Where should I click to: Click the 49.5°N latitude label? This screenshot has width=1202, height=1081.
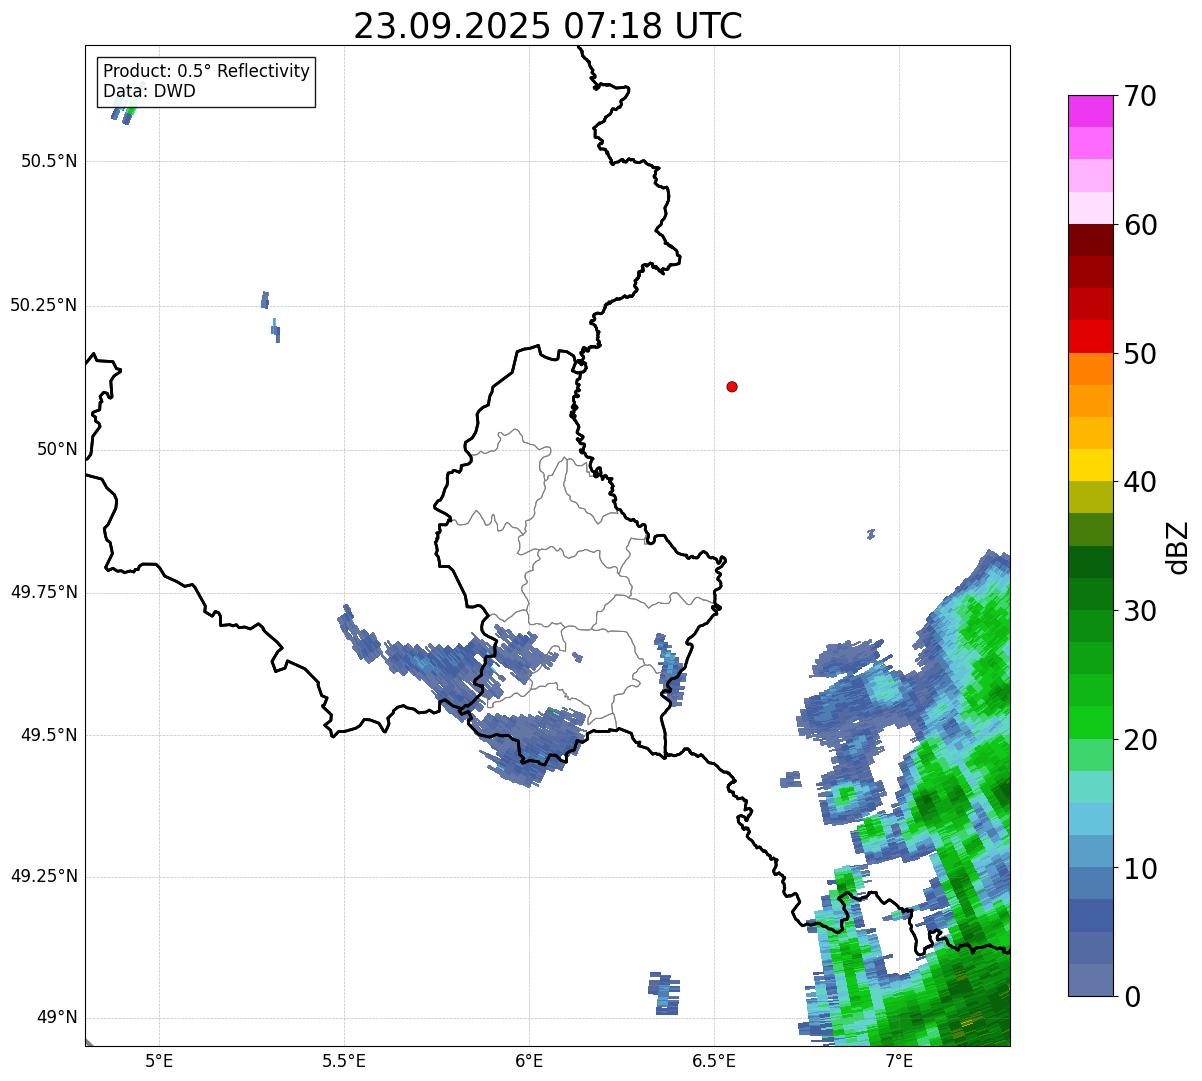(49, 735)
